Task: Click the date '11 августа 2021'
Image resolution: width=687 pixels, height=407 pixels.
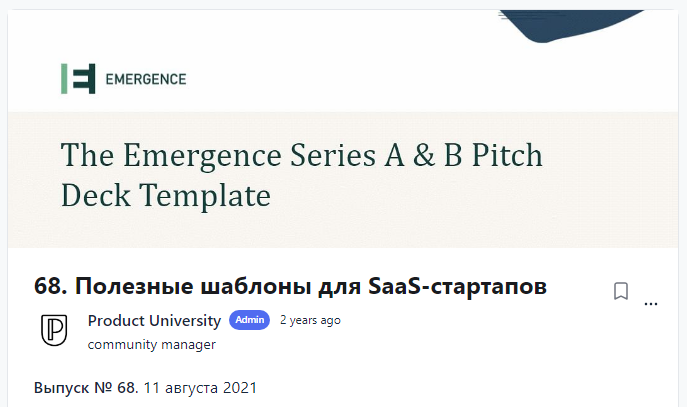Action: [x=200, y=386]
